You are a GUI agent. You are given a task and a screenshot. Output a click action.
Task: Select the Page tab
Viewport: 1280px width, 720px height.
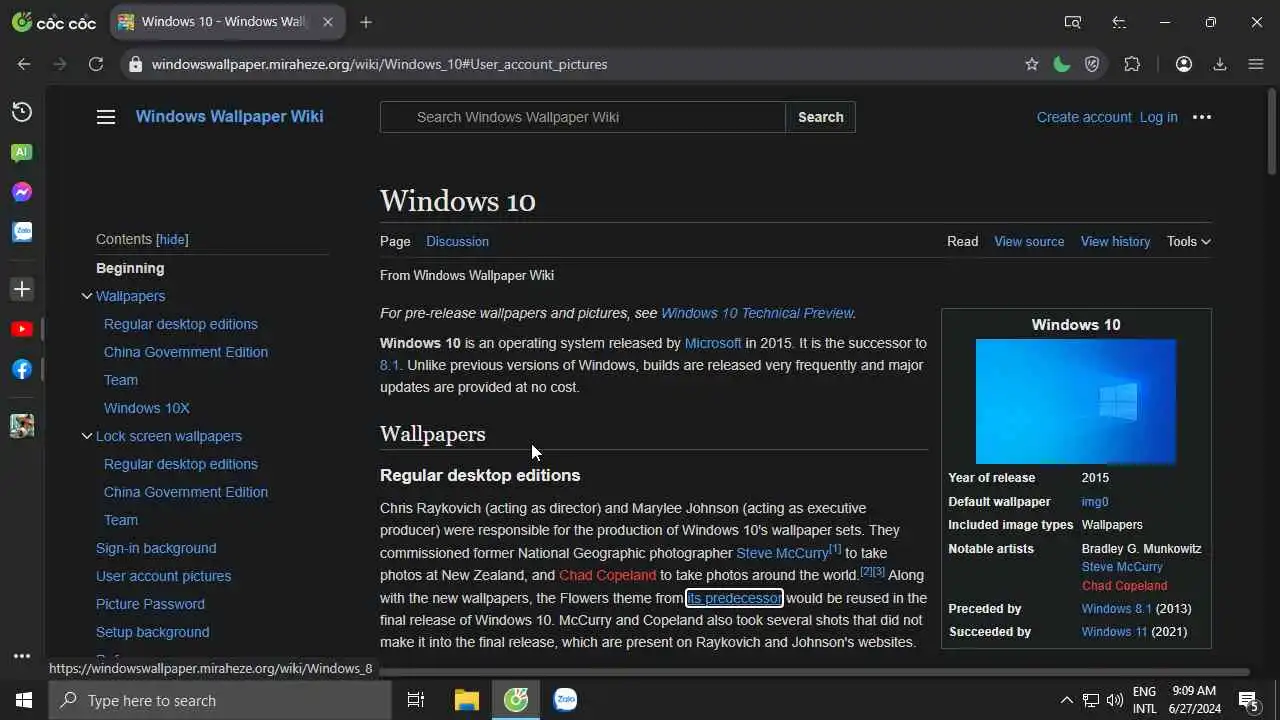click(x=395, y=241)
